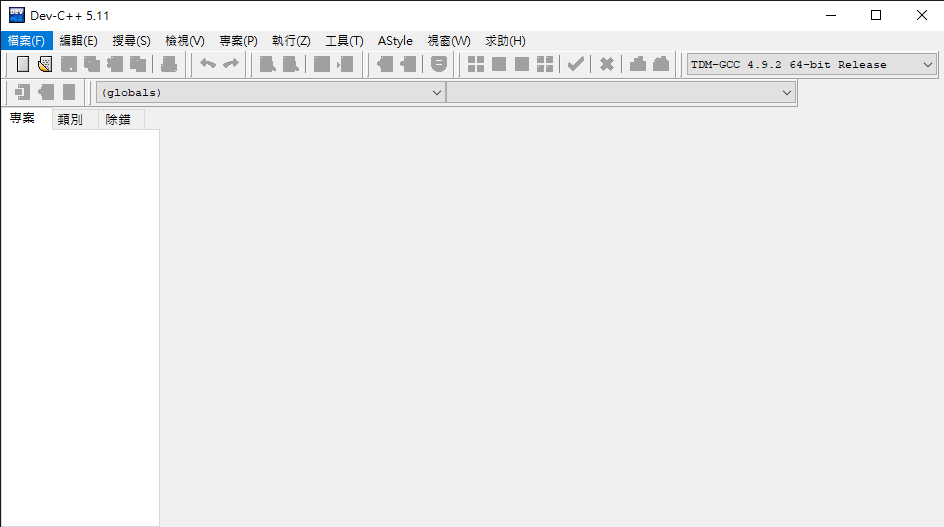Screen dimensions: 944x527
Task: Click the New file icon
Action: [x=23, y=64]
